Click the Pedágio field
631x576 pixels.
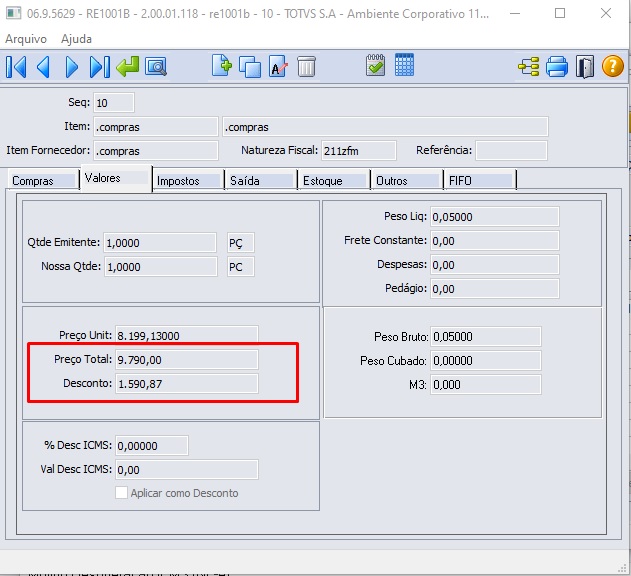point(495,289)
